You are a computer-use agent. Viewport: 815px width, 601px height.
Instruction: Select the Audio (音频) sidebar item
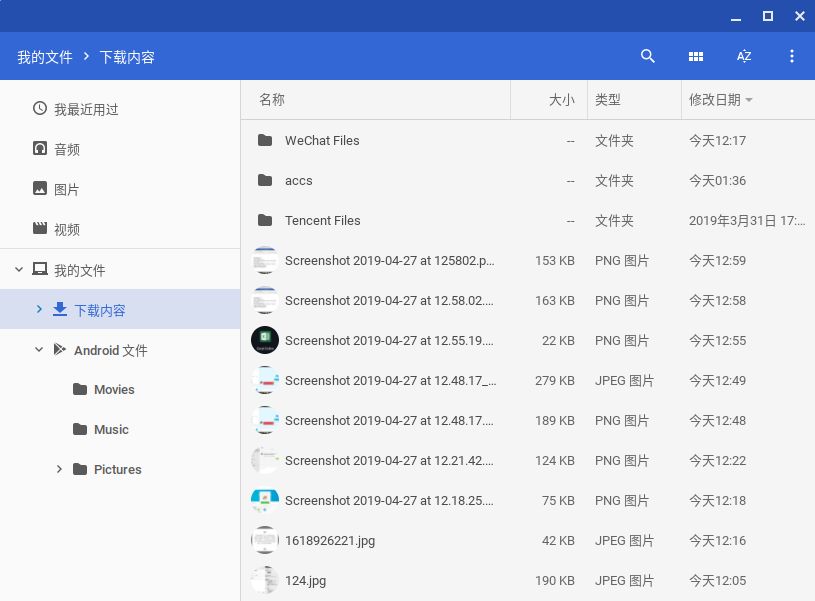[67, 149]
